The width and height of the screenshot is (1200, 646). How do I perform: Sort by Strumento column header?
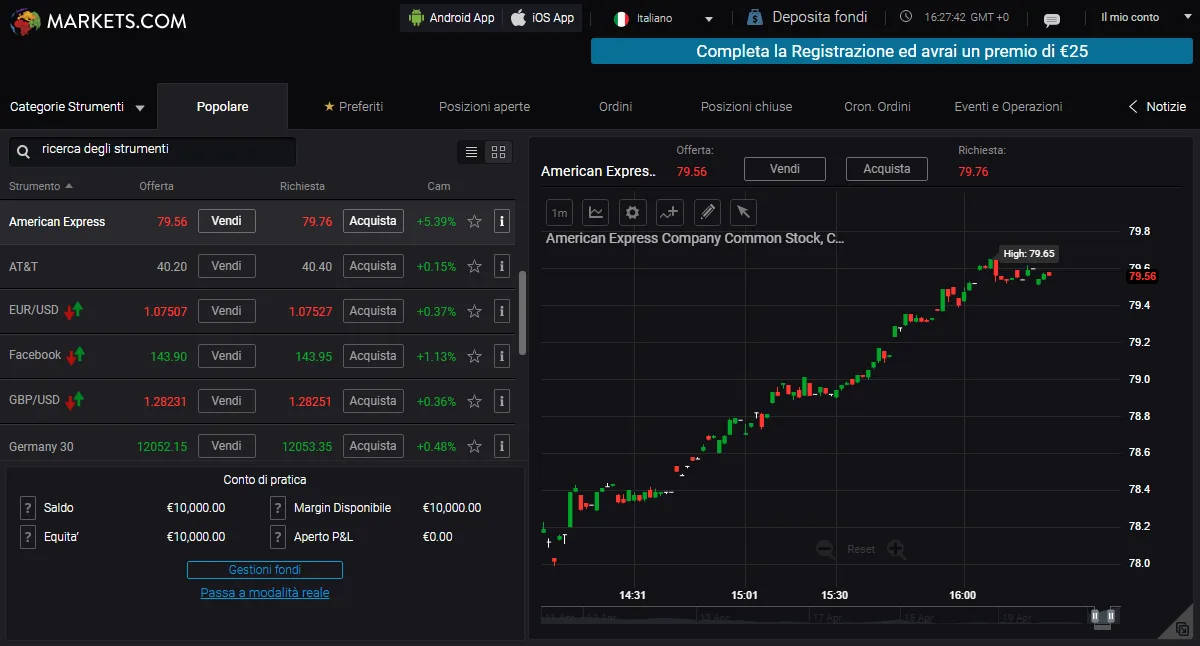click(x=41, y=186)
